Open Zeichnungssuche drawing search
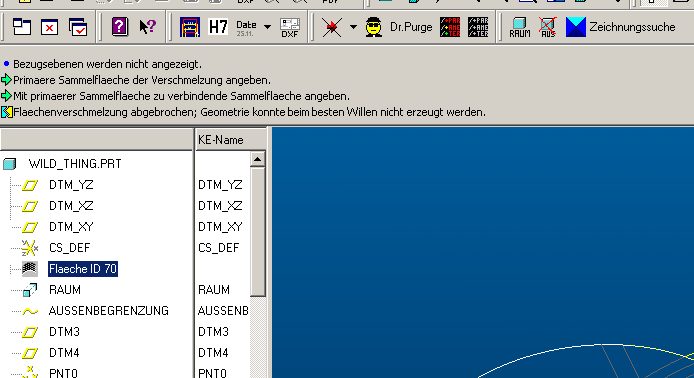The height and width of the screenshot is (378, 694). [x=632, y=27]
